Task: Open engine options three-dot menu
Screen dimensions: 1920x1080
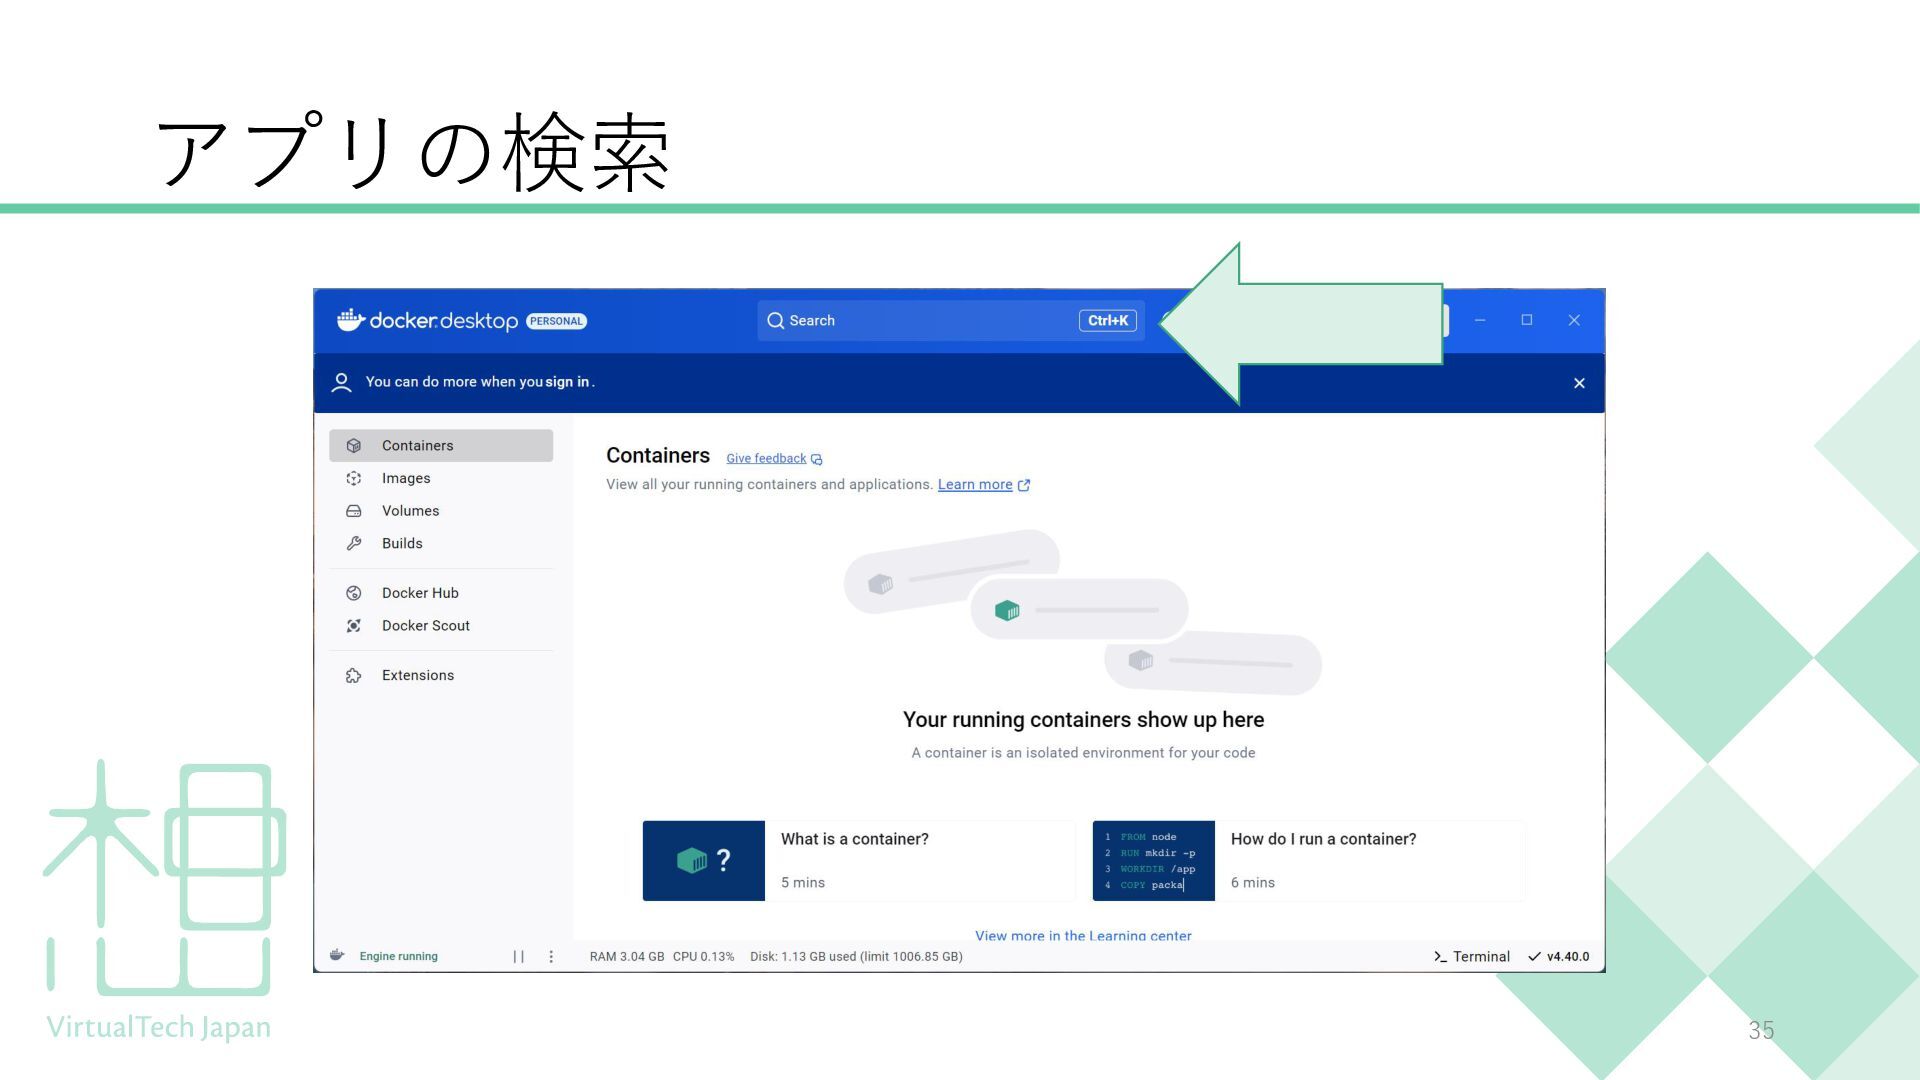Action: [x=551, y=957]
